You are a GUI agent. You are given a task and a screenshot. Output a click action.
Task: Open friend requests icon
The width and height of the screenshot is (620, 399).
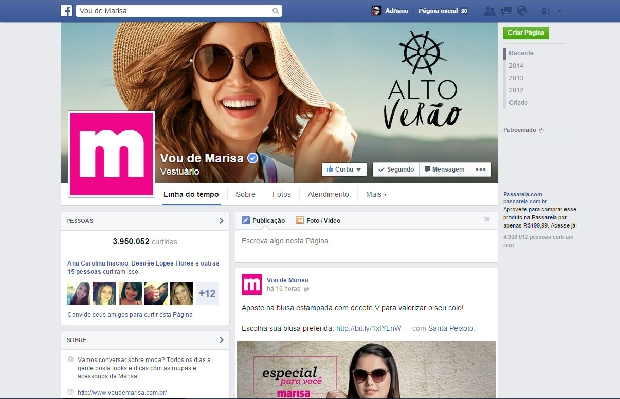coord(490,11)
